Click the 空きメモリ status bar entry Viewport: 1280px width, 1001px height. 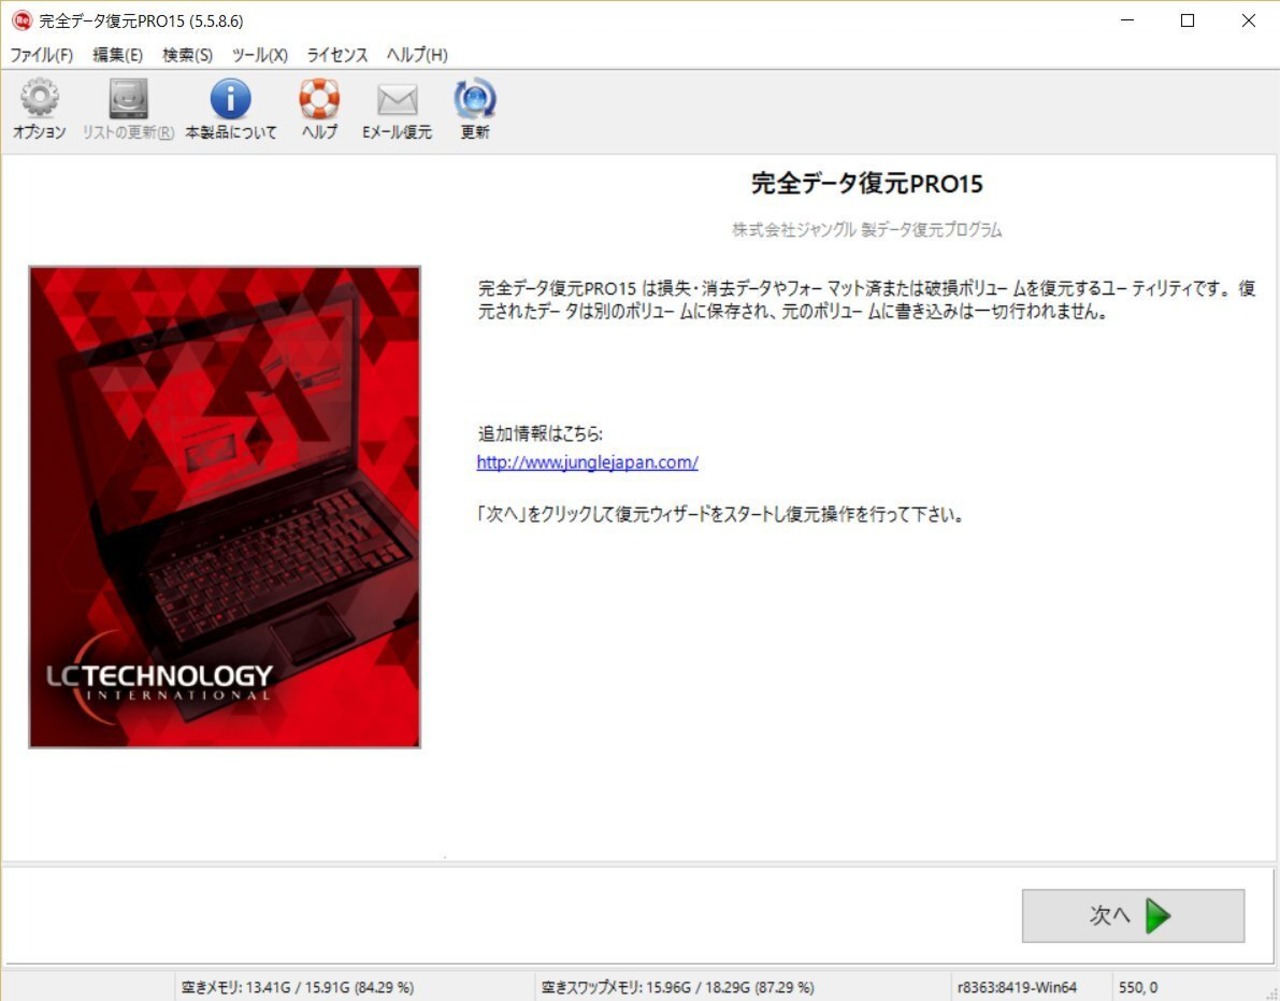[x=297, y=987]
